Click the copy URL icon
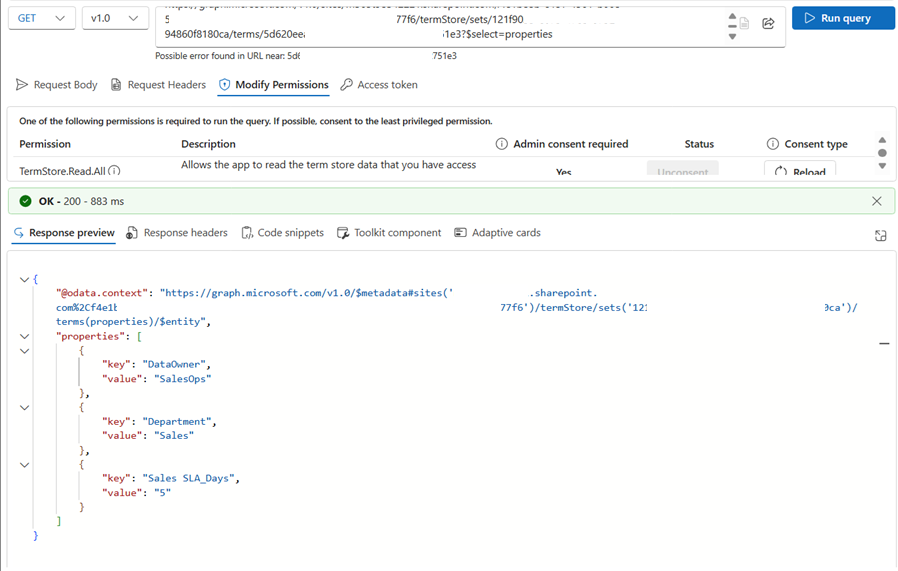The width and height of the screenshot is (898, 571). point(744,23)
